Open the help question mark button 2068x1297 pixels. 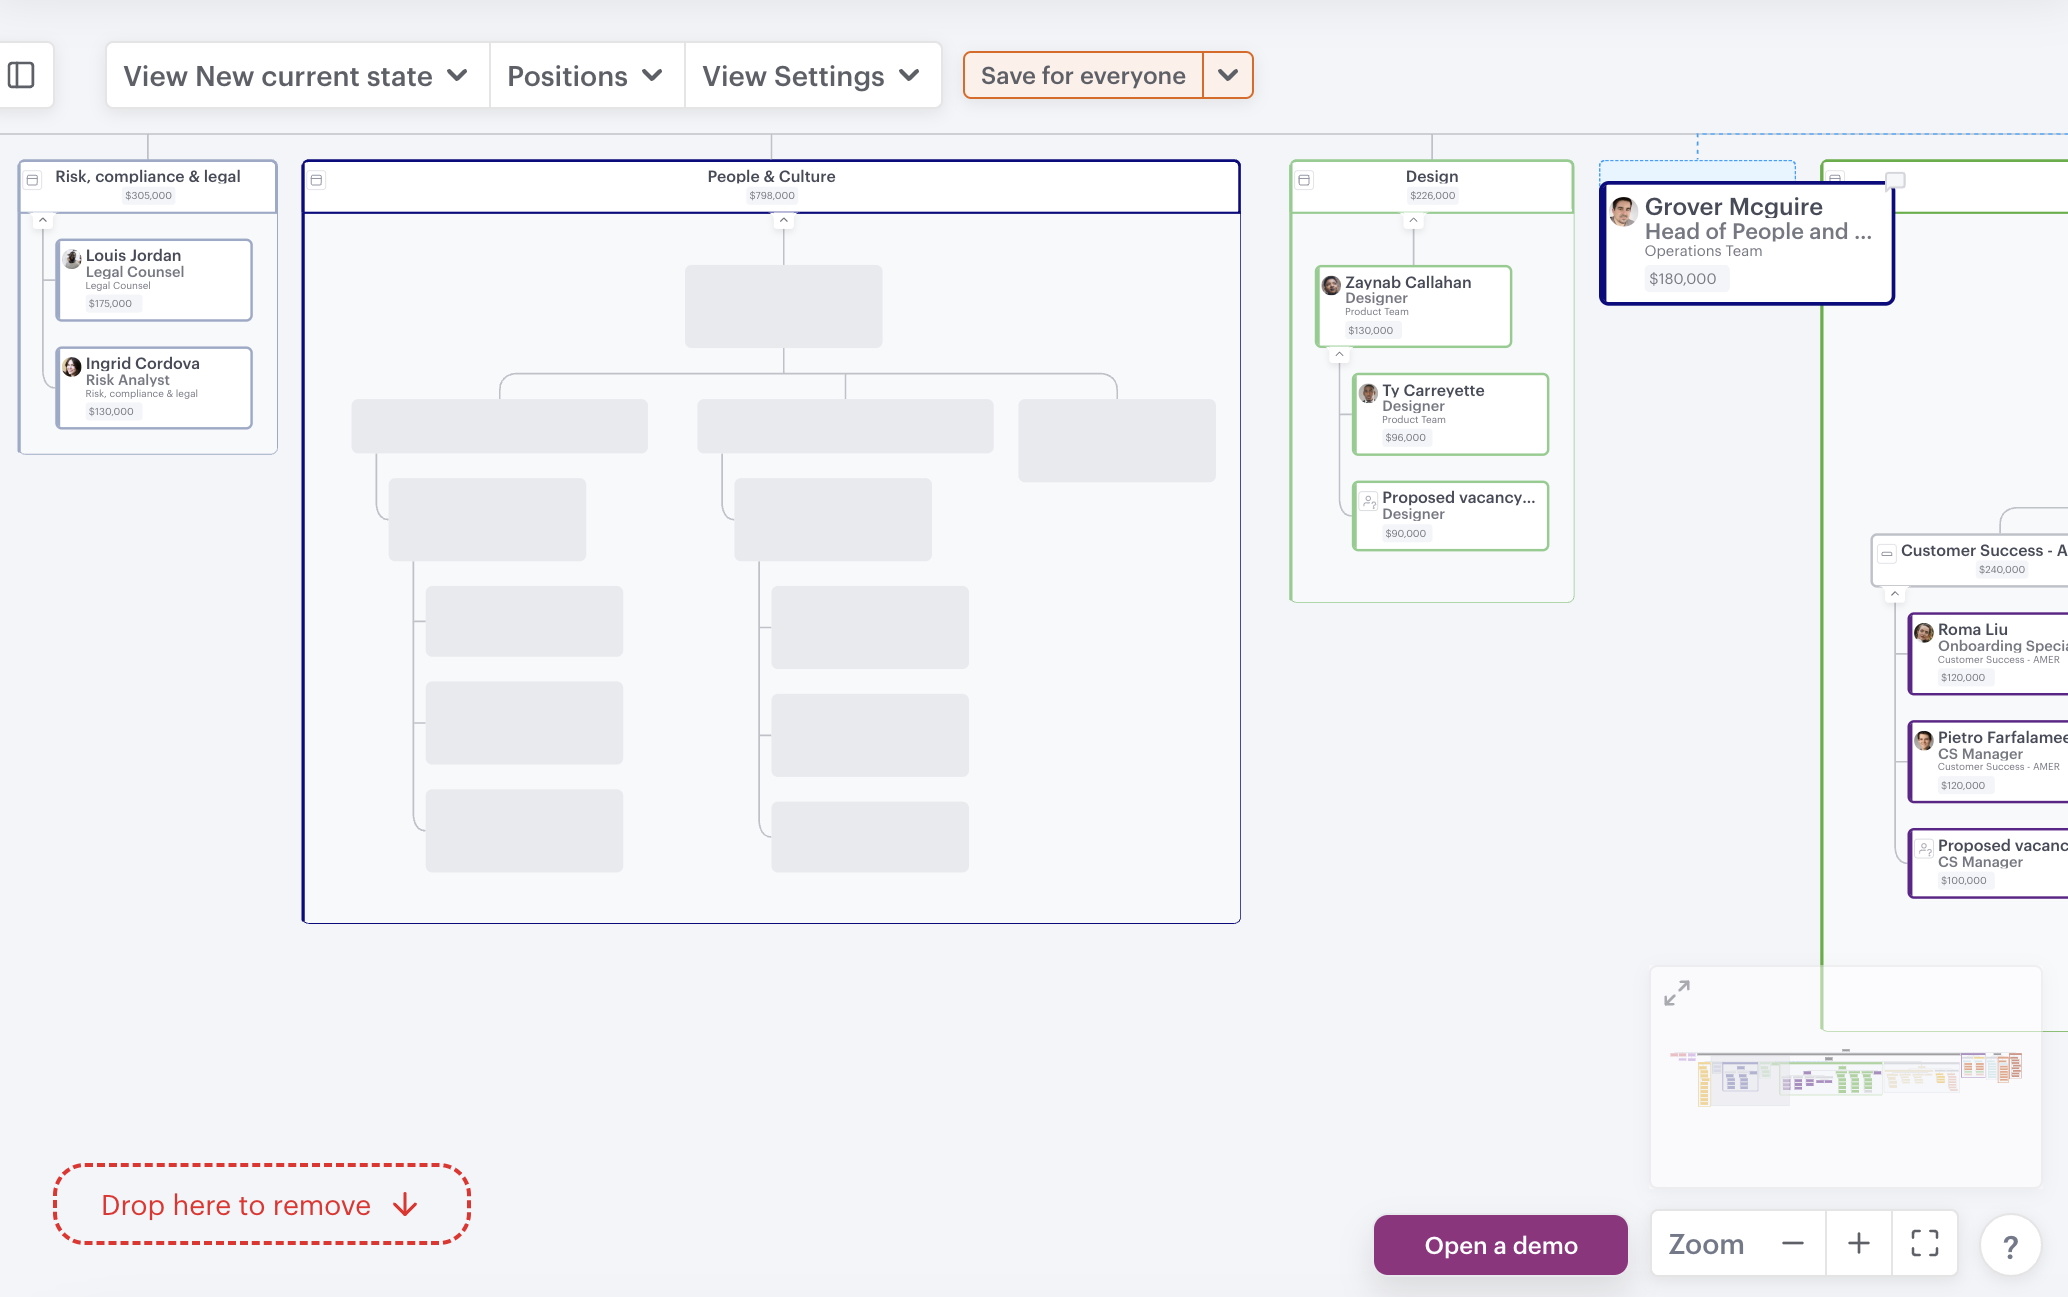click(x=2010, y=1246)
